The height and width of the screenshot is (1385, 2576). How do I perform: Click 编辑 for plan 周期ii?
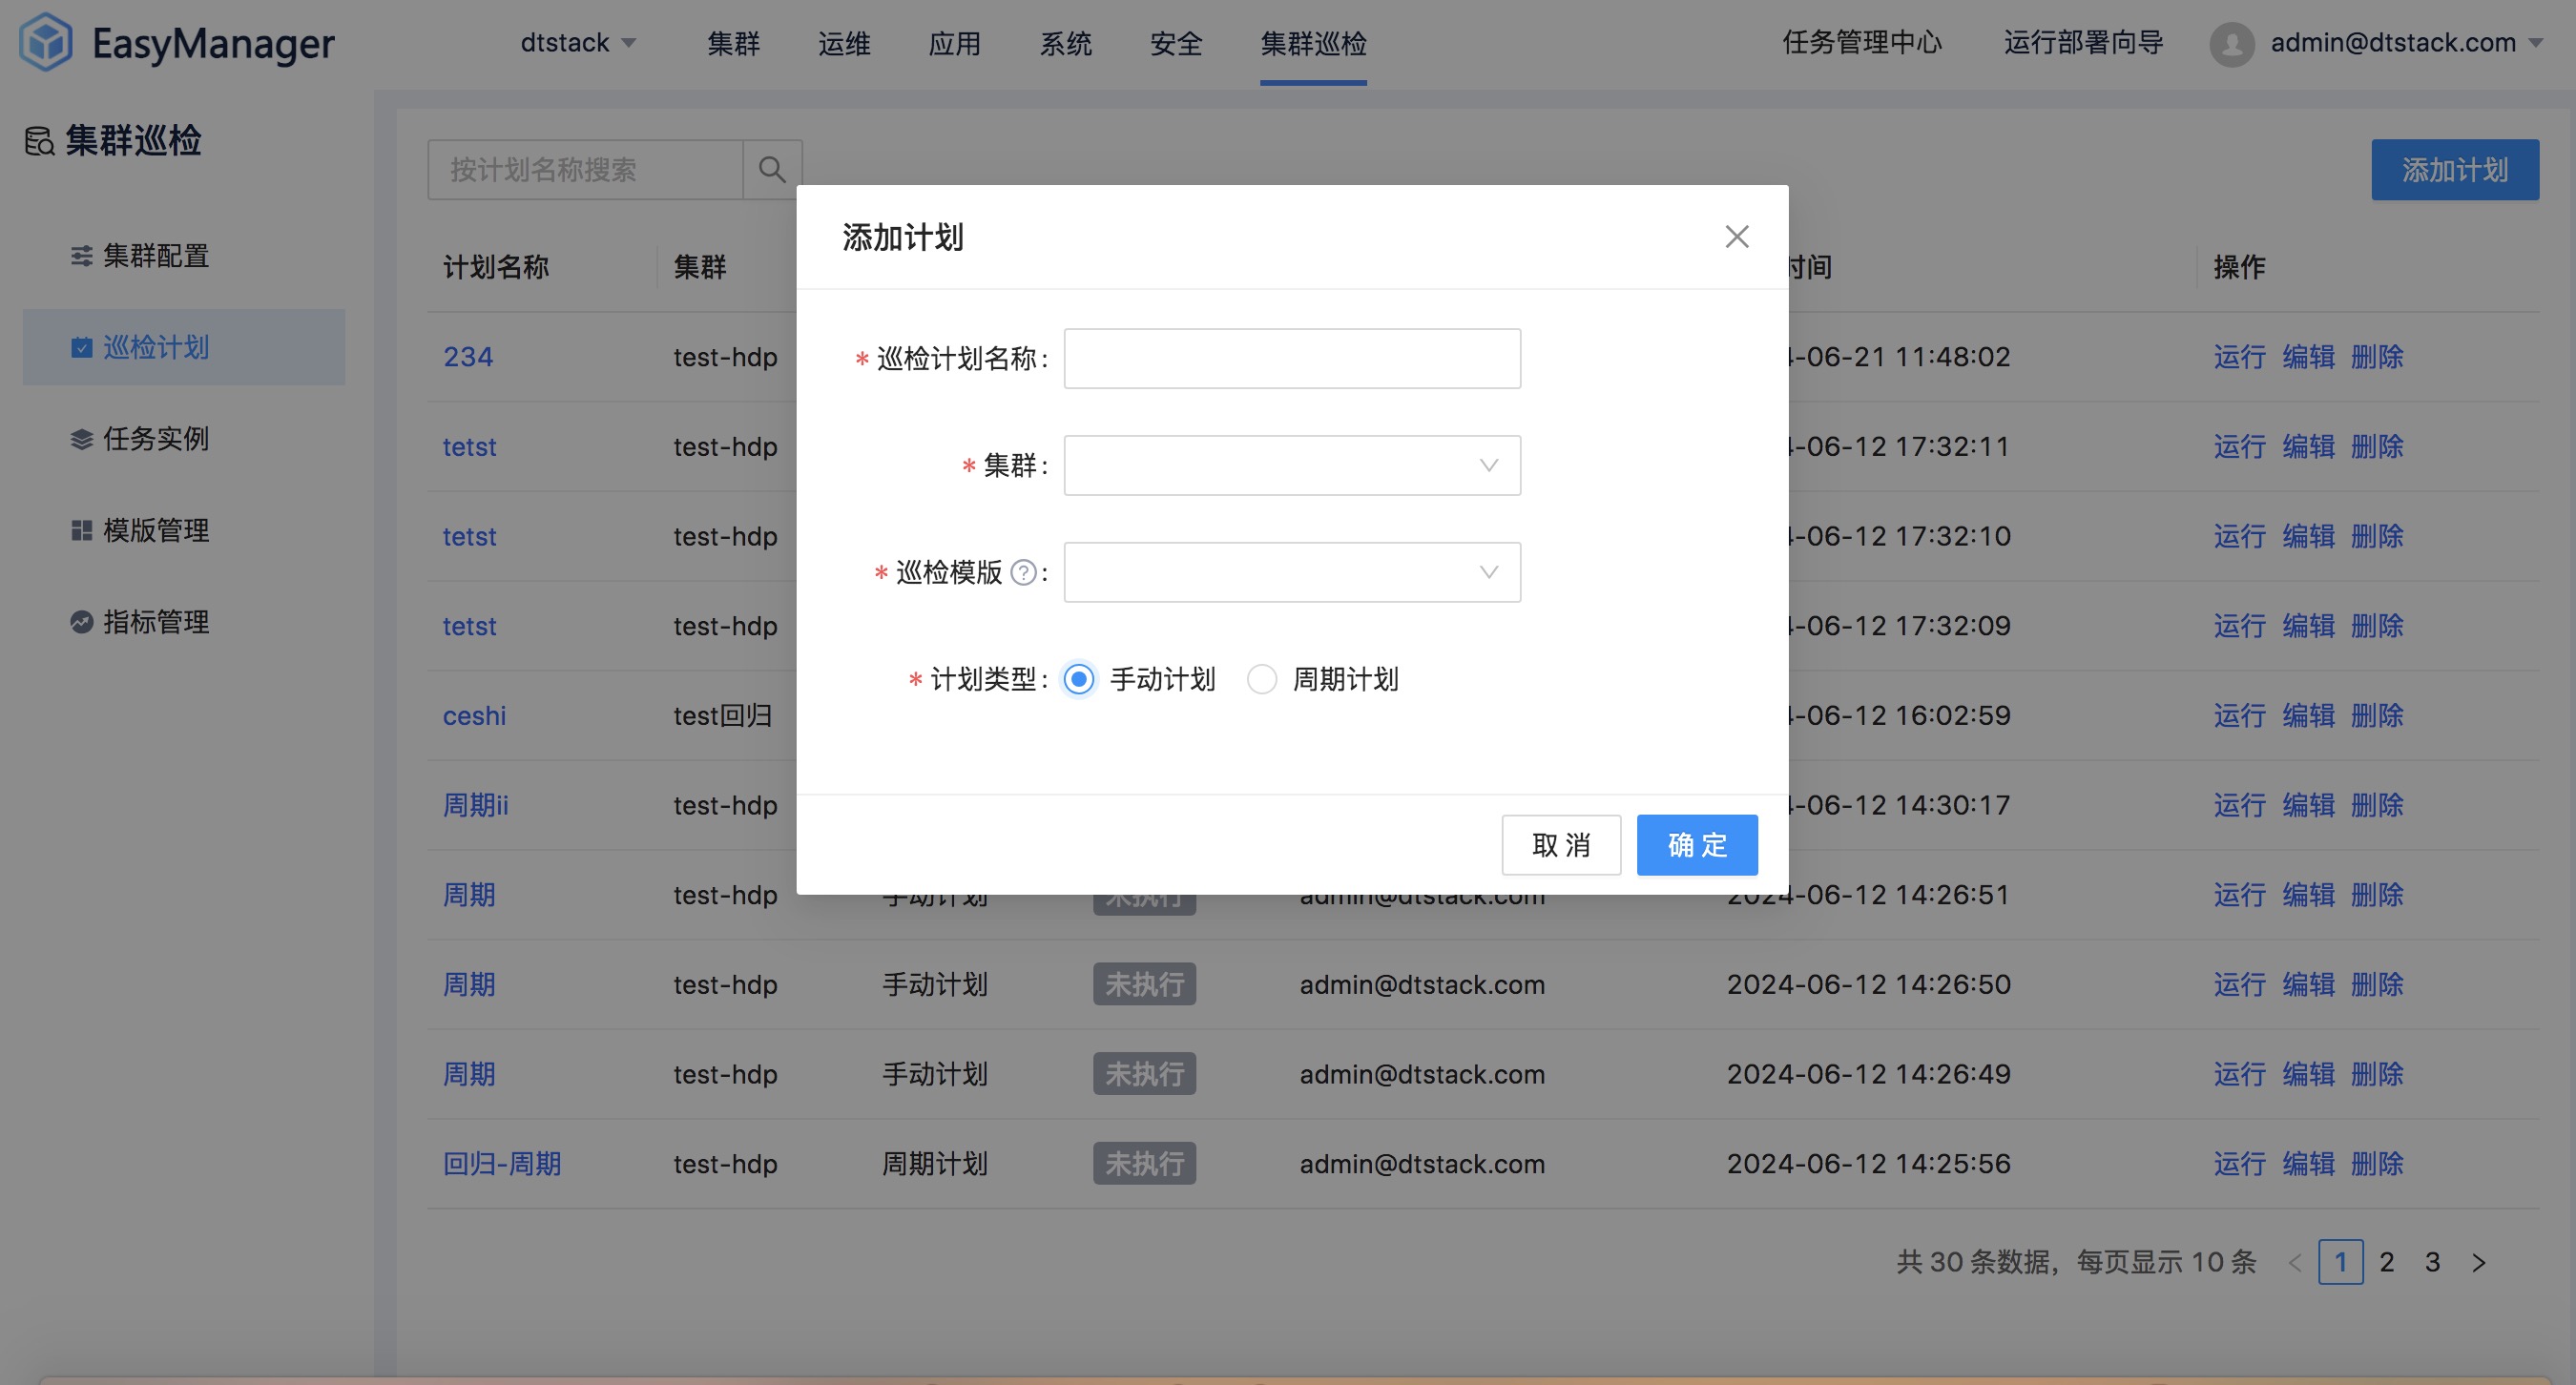[x=2308, y=805]
